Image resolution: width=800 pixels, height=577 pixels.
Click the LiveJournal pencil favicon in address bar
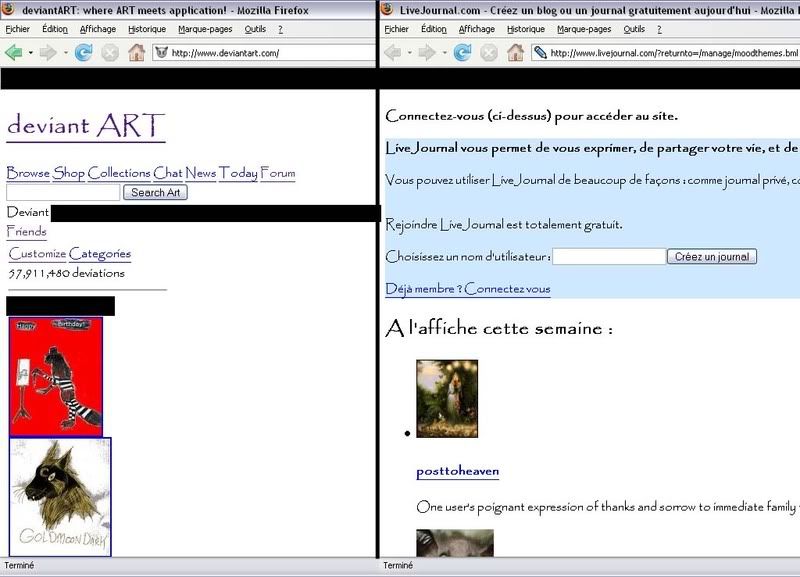(x=540, y=52)
